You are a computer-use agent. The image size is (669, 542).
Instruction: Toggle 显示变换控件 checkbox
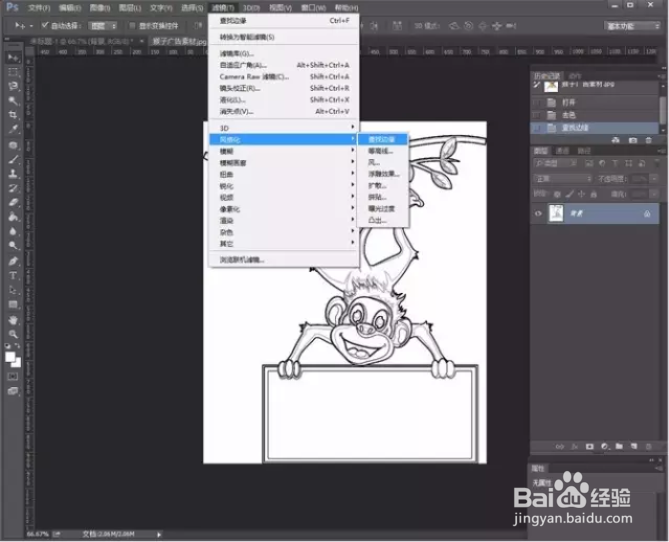click(x=132, y=26)
